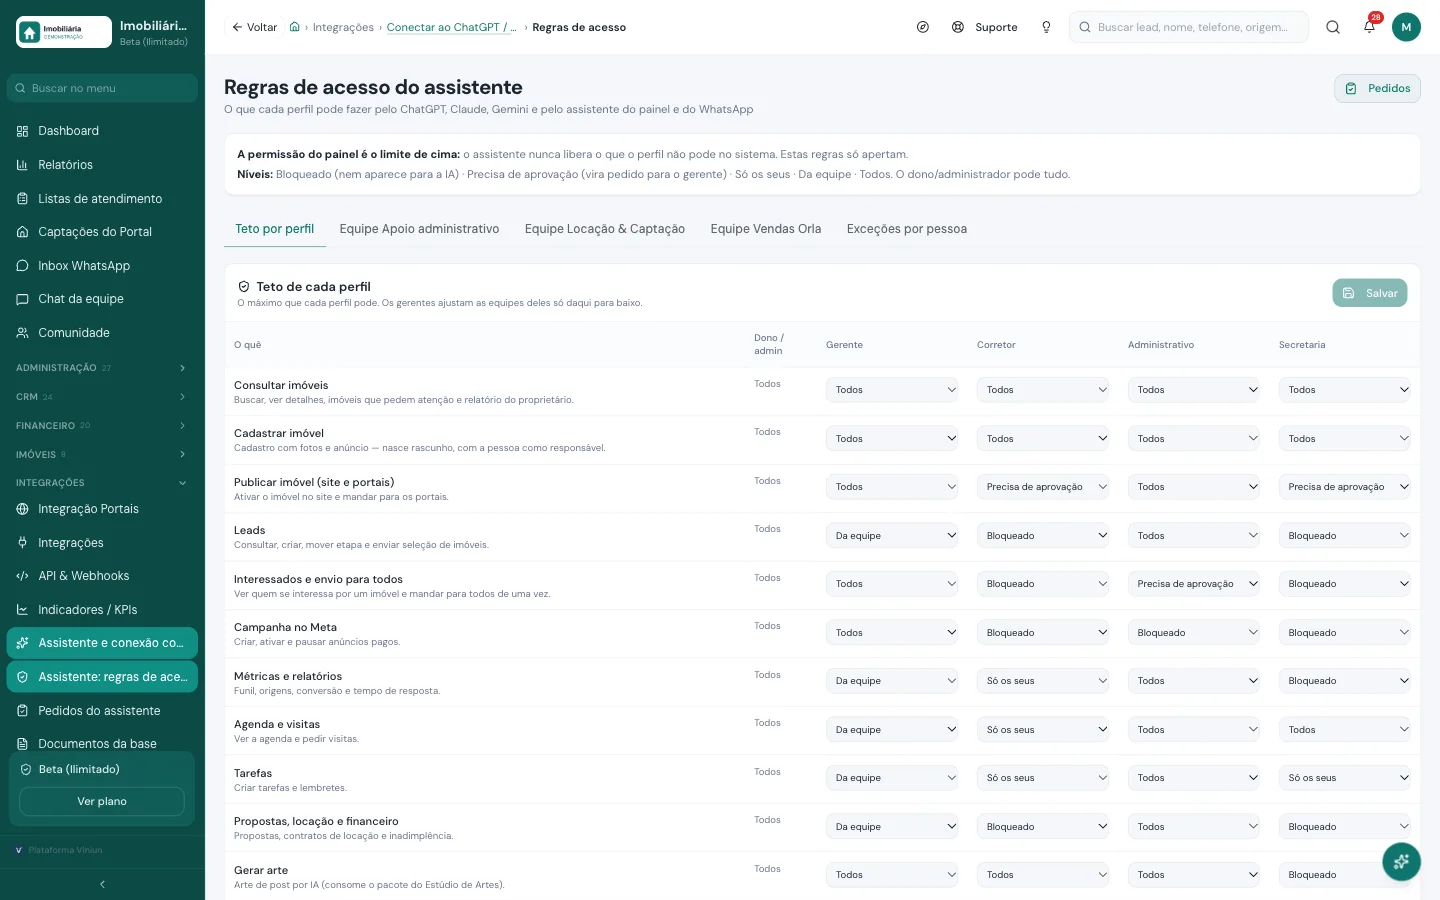Click the Salvar button
The width and height of the screenshot is (1440, 900).
point(1370,293)
